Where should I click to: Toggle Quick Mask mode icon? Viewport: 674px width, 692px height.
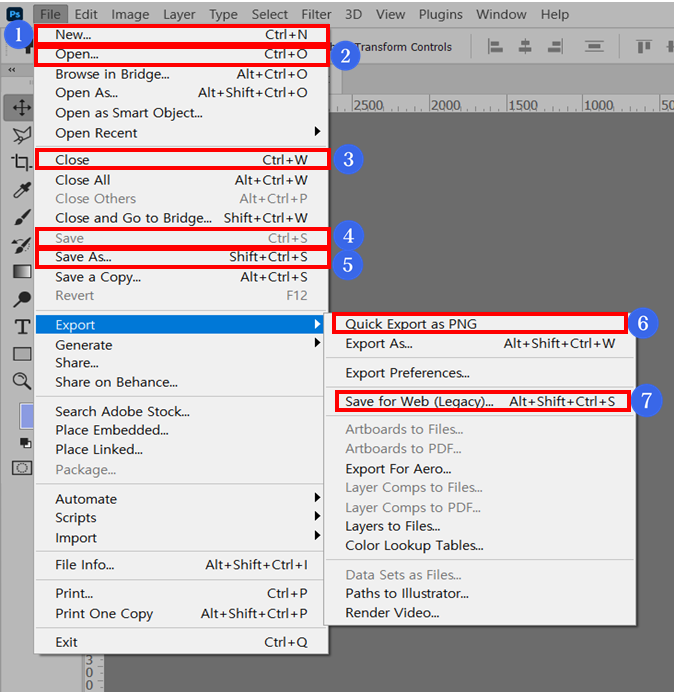[x=22, y=467]
